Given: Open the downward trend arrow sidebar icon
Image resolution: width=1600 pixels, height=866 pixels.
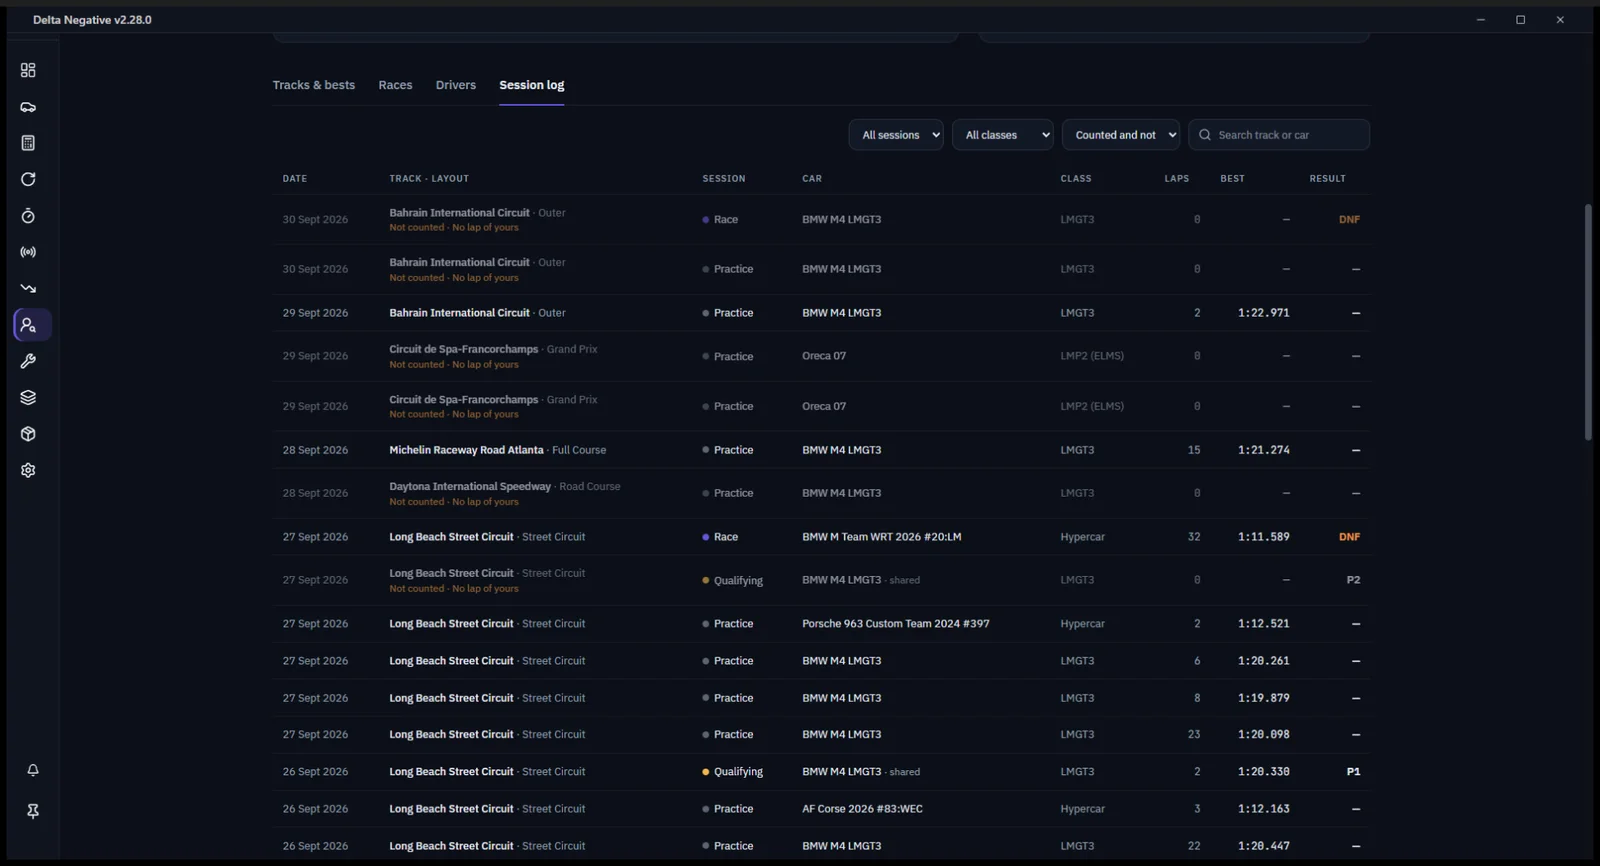Looking at the screenshot, I should point(28,288).
